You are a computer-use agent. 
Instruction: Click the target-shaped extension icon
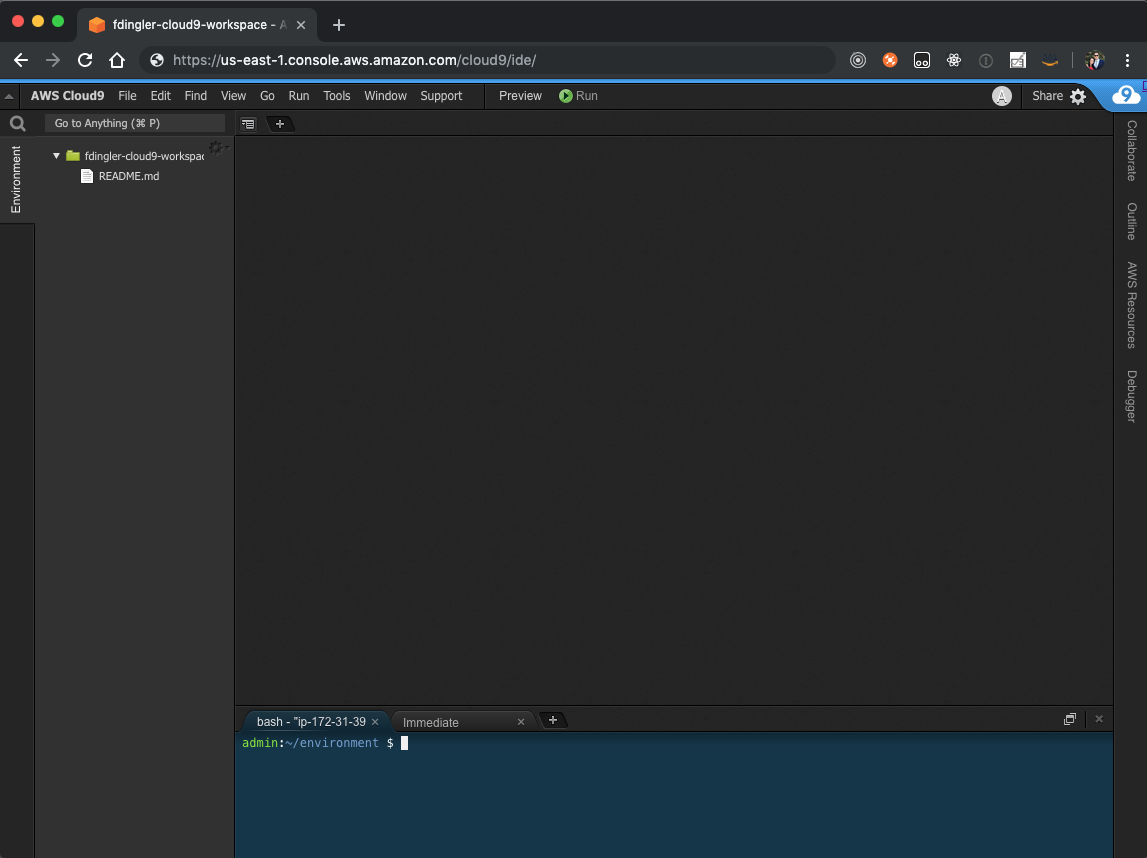click(x=858, y=61)
